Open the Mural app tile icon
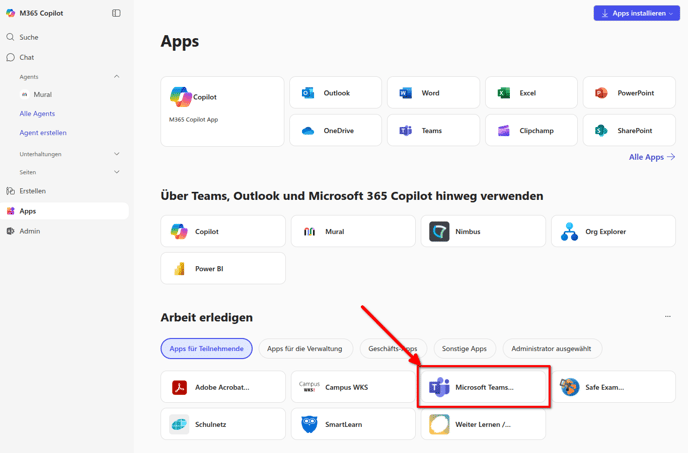This screenshot has width=688, height=453. pos(309,231)
